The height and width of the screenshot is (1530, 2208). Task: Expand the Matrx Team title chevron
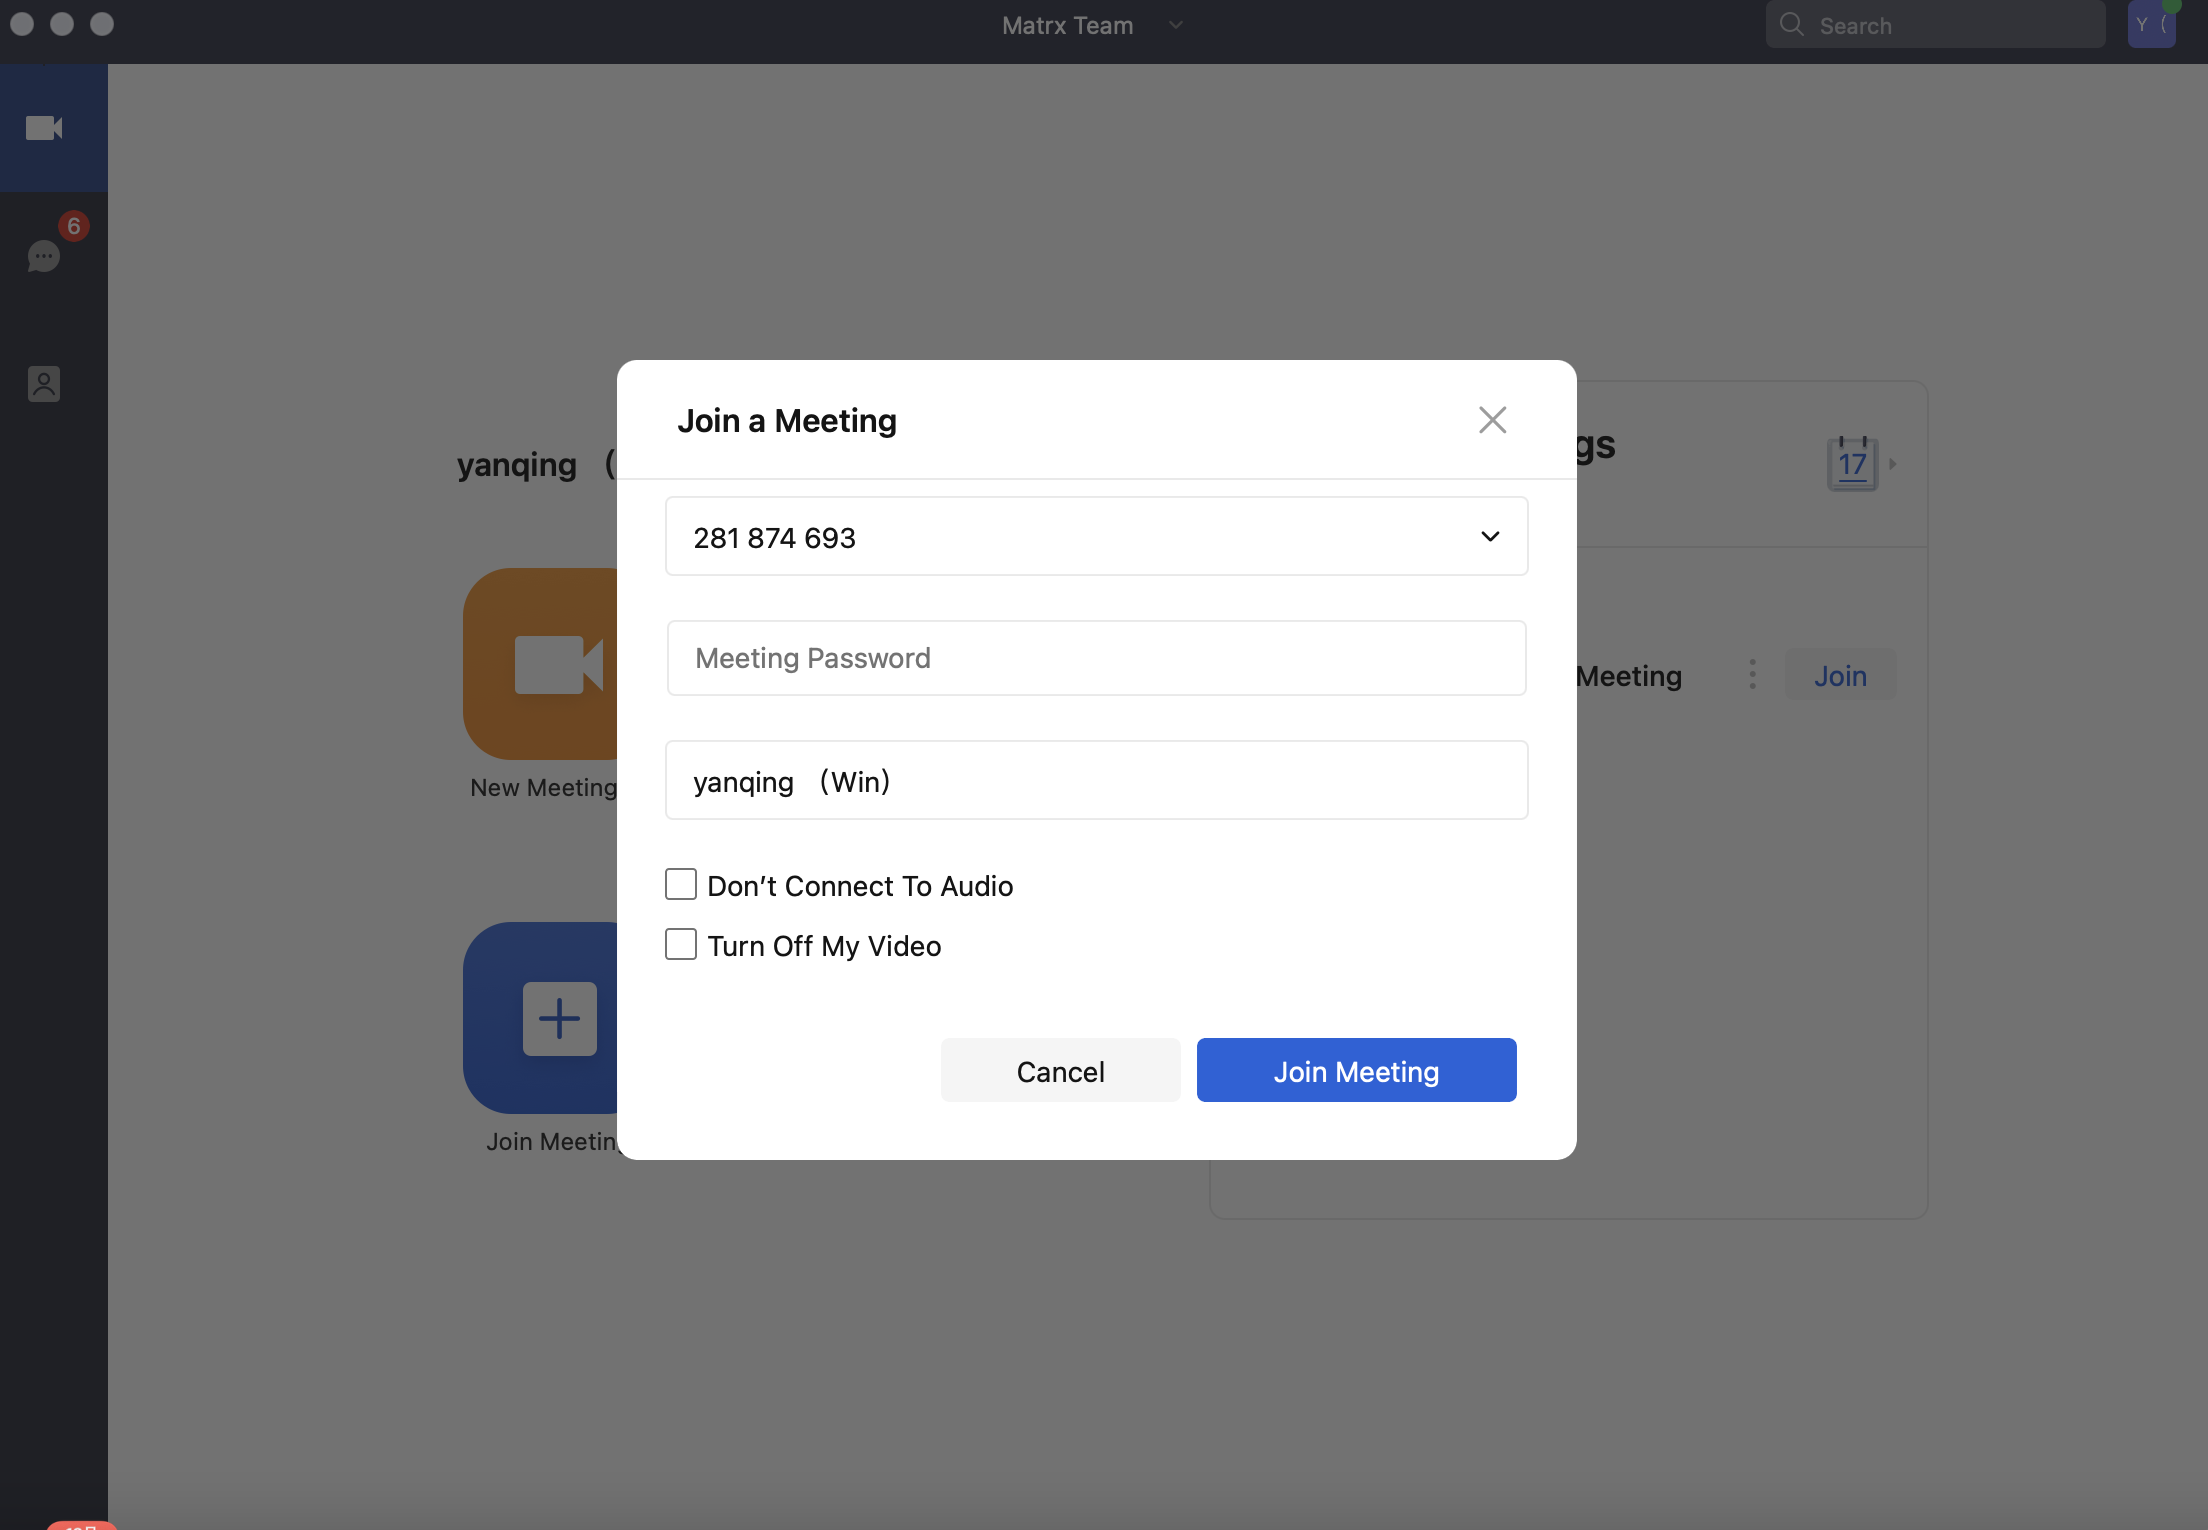tap(1176, 25)
